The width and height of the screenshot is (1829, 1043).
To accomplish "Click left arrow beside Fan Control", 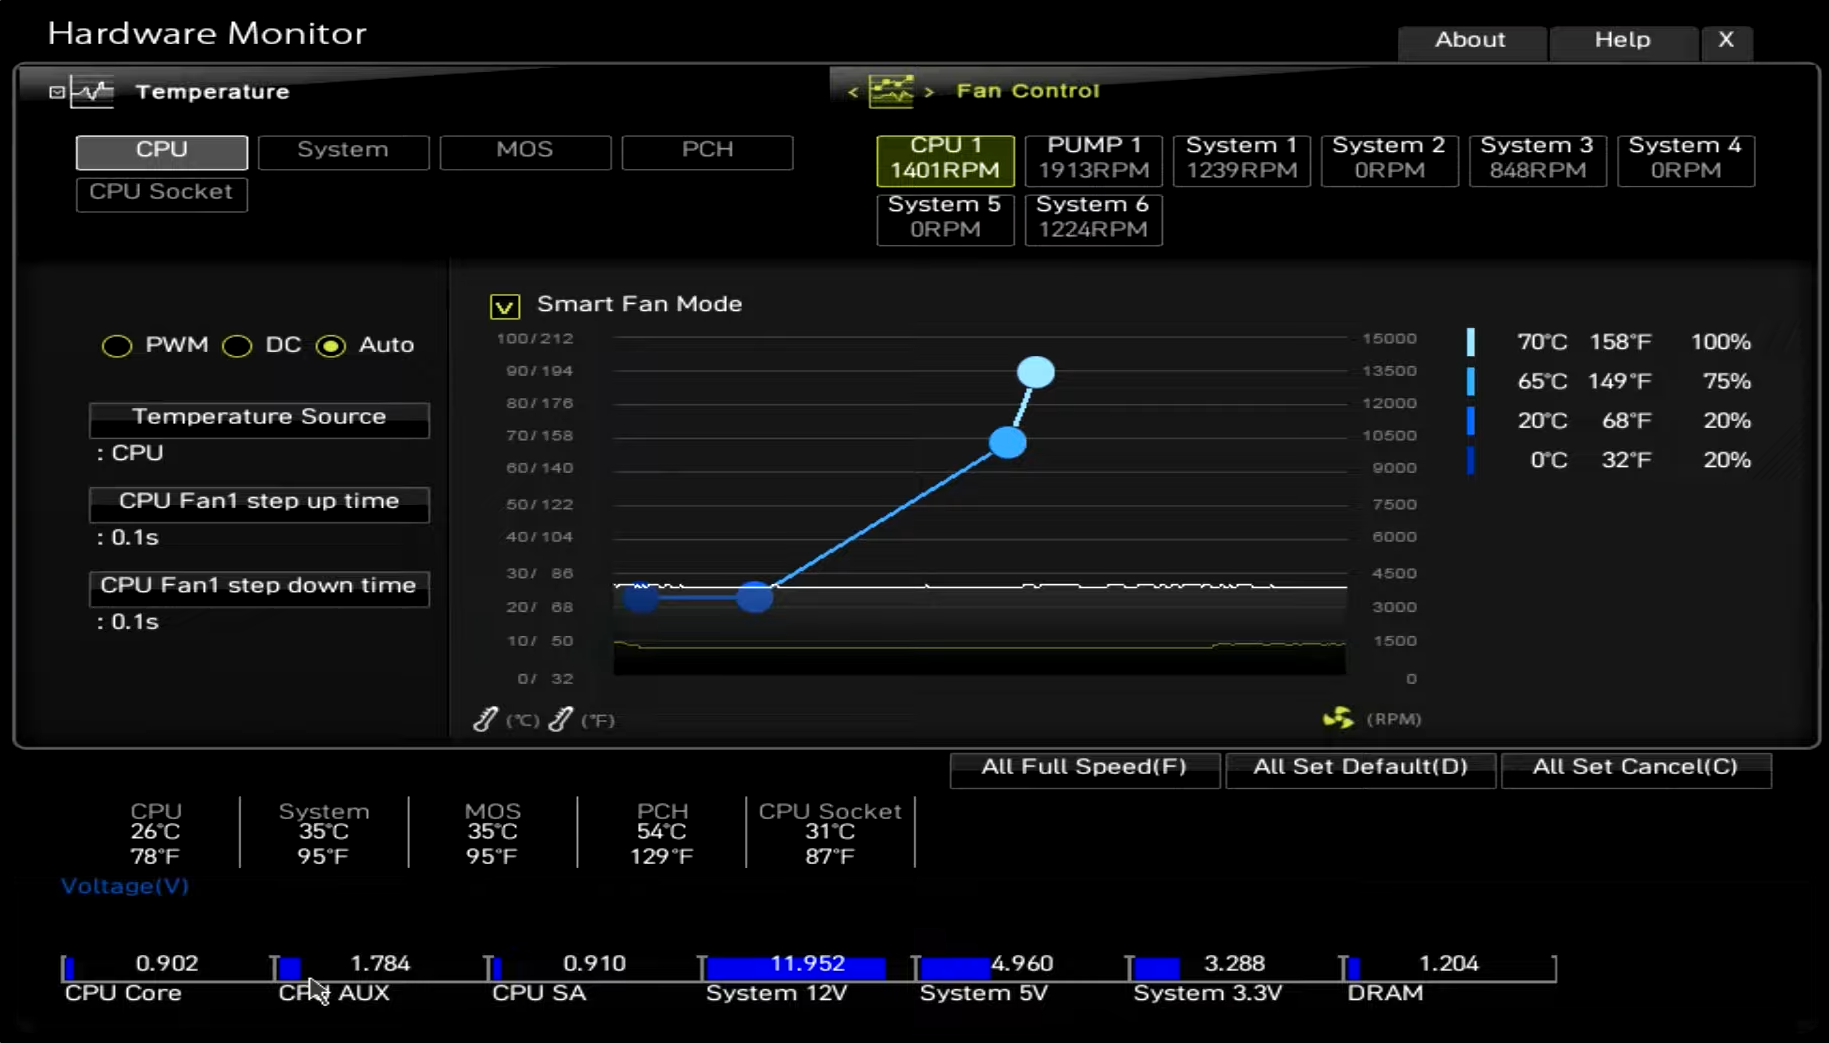I will [853, 92].
